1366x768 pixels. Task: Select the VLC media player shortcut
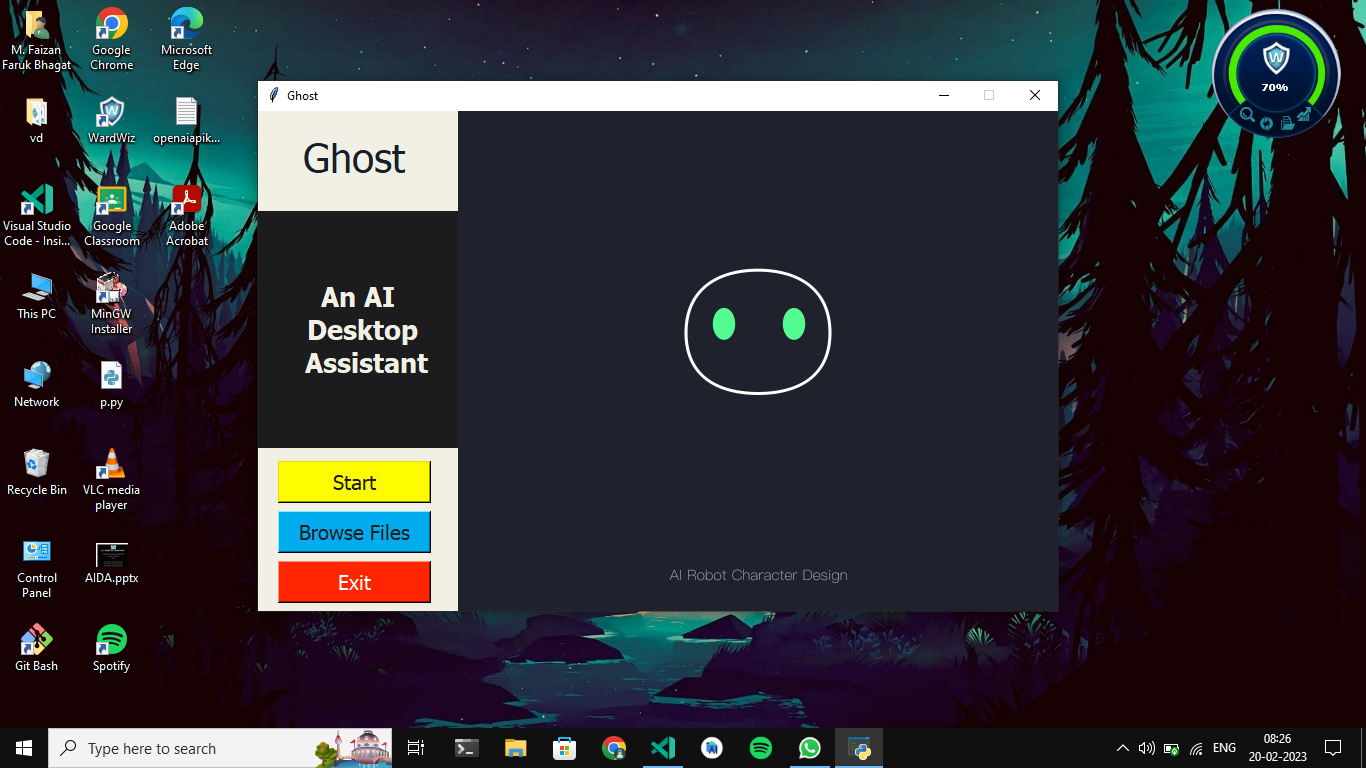111,479
